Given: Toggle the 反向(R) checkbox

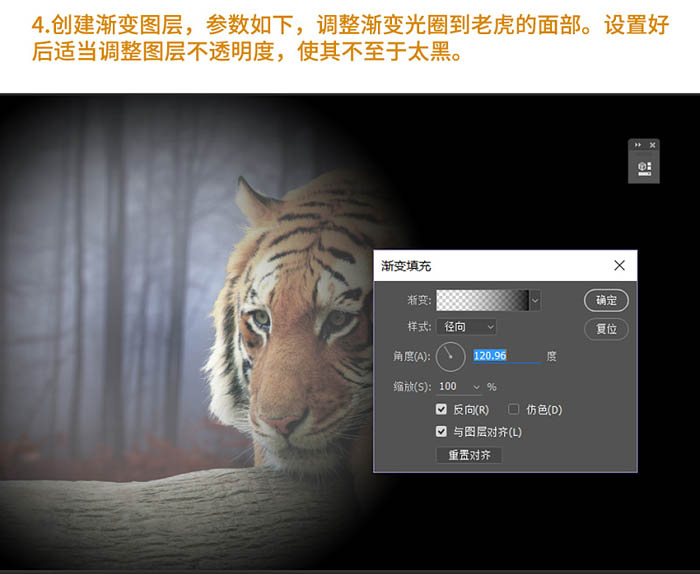Looking at the screenshot, I should click(441, 409).
